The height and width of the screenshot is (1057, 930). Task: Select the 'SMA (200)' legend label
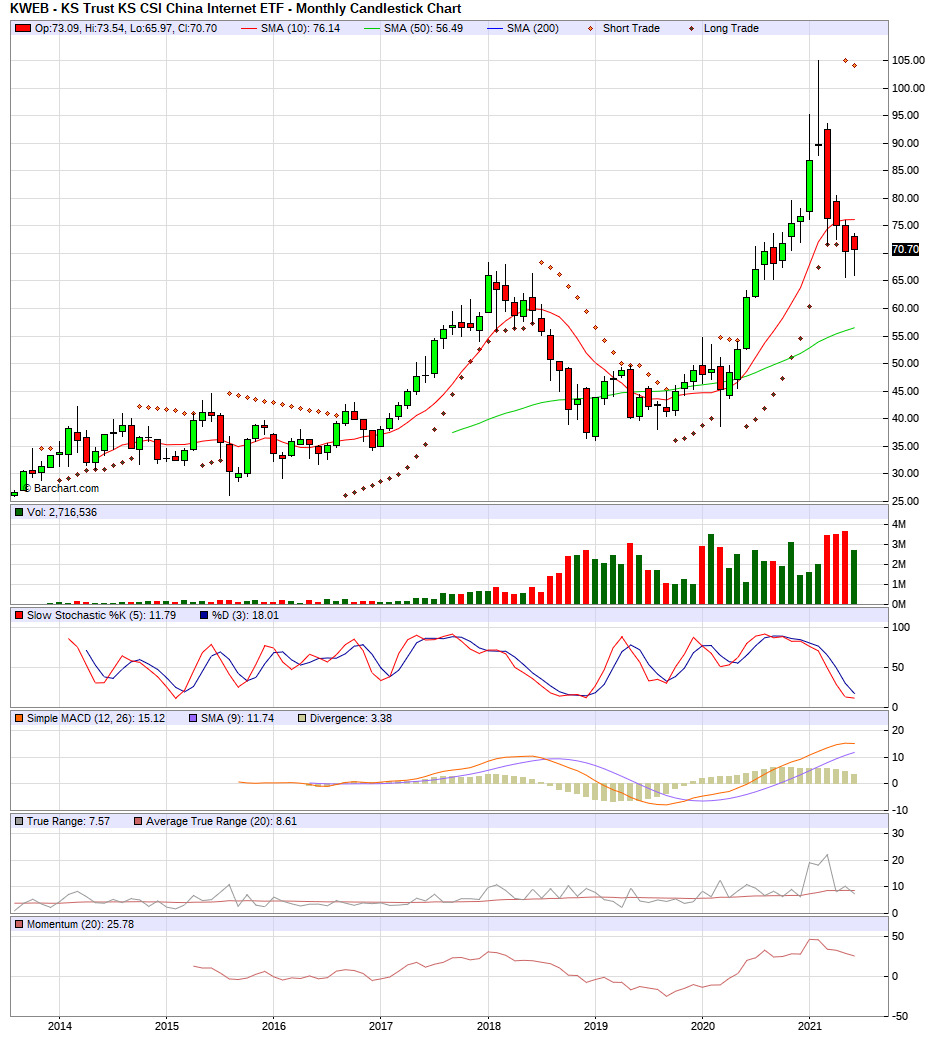click(x=532, y=28)
